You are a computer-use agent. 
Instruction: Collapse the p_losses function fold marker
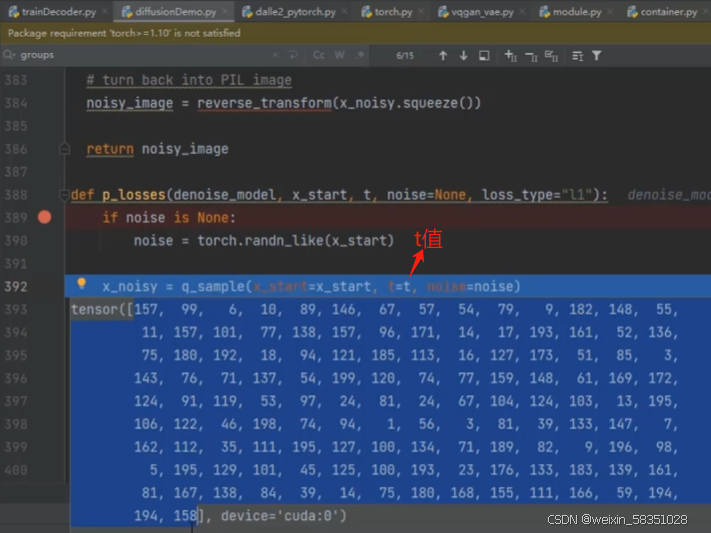(64, 195)
